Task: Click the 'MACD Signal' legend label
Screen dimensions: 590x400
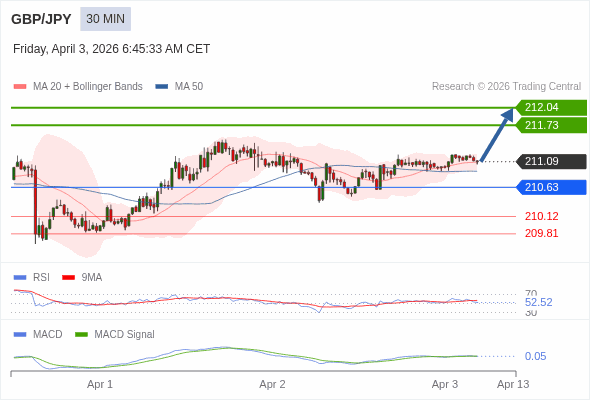Action: pyautogui.click(x=125, y=335)
